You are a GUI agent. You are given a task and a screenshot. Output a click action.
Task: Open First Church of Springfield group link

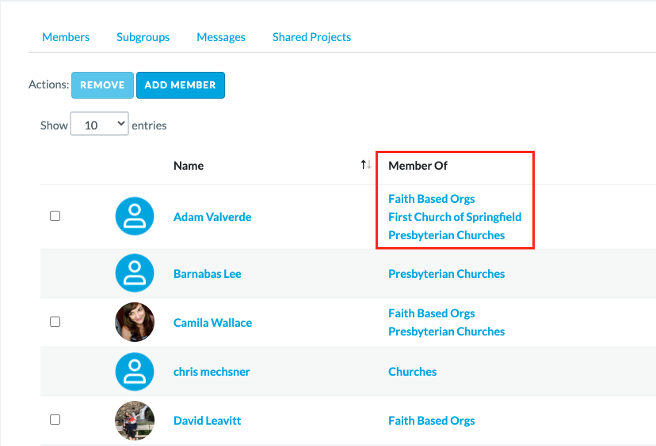click(x=455, y=217)
